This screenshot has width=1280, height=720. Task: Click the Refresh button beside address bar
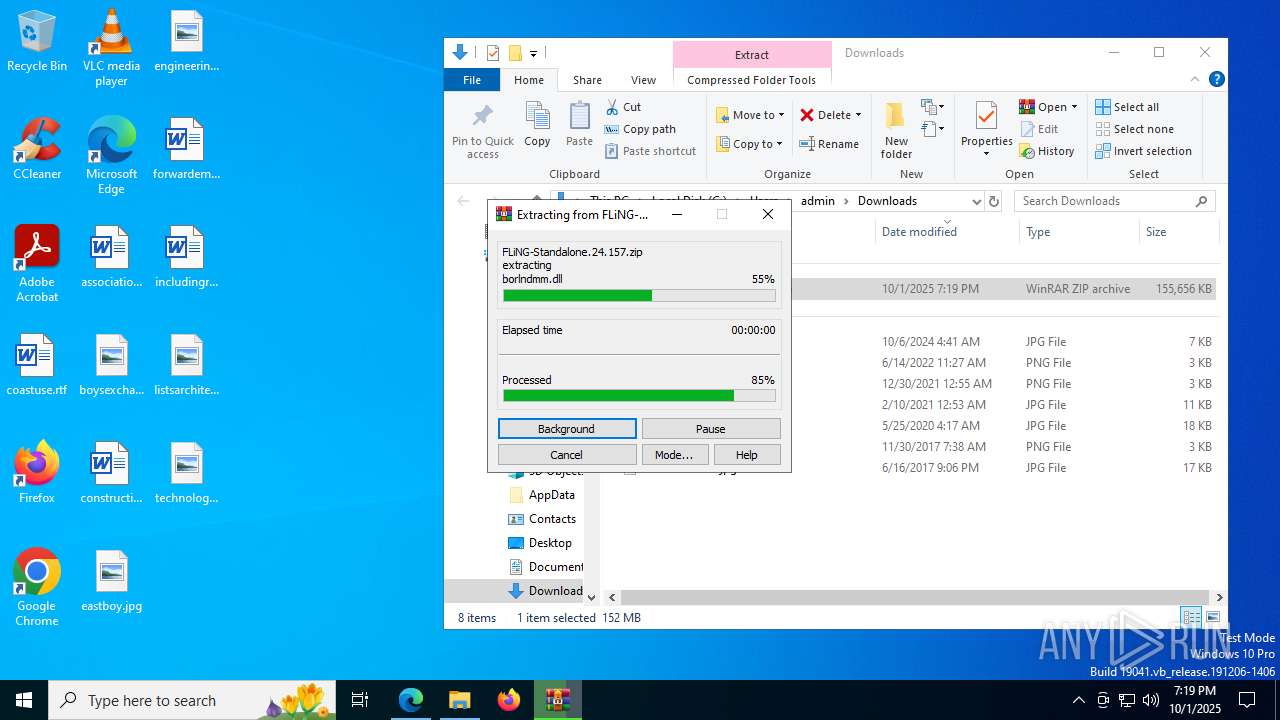(993, 201)
